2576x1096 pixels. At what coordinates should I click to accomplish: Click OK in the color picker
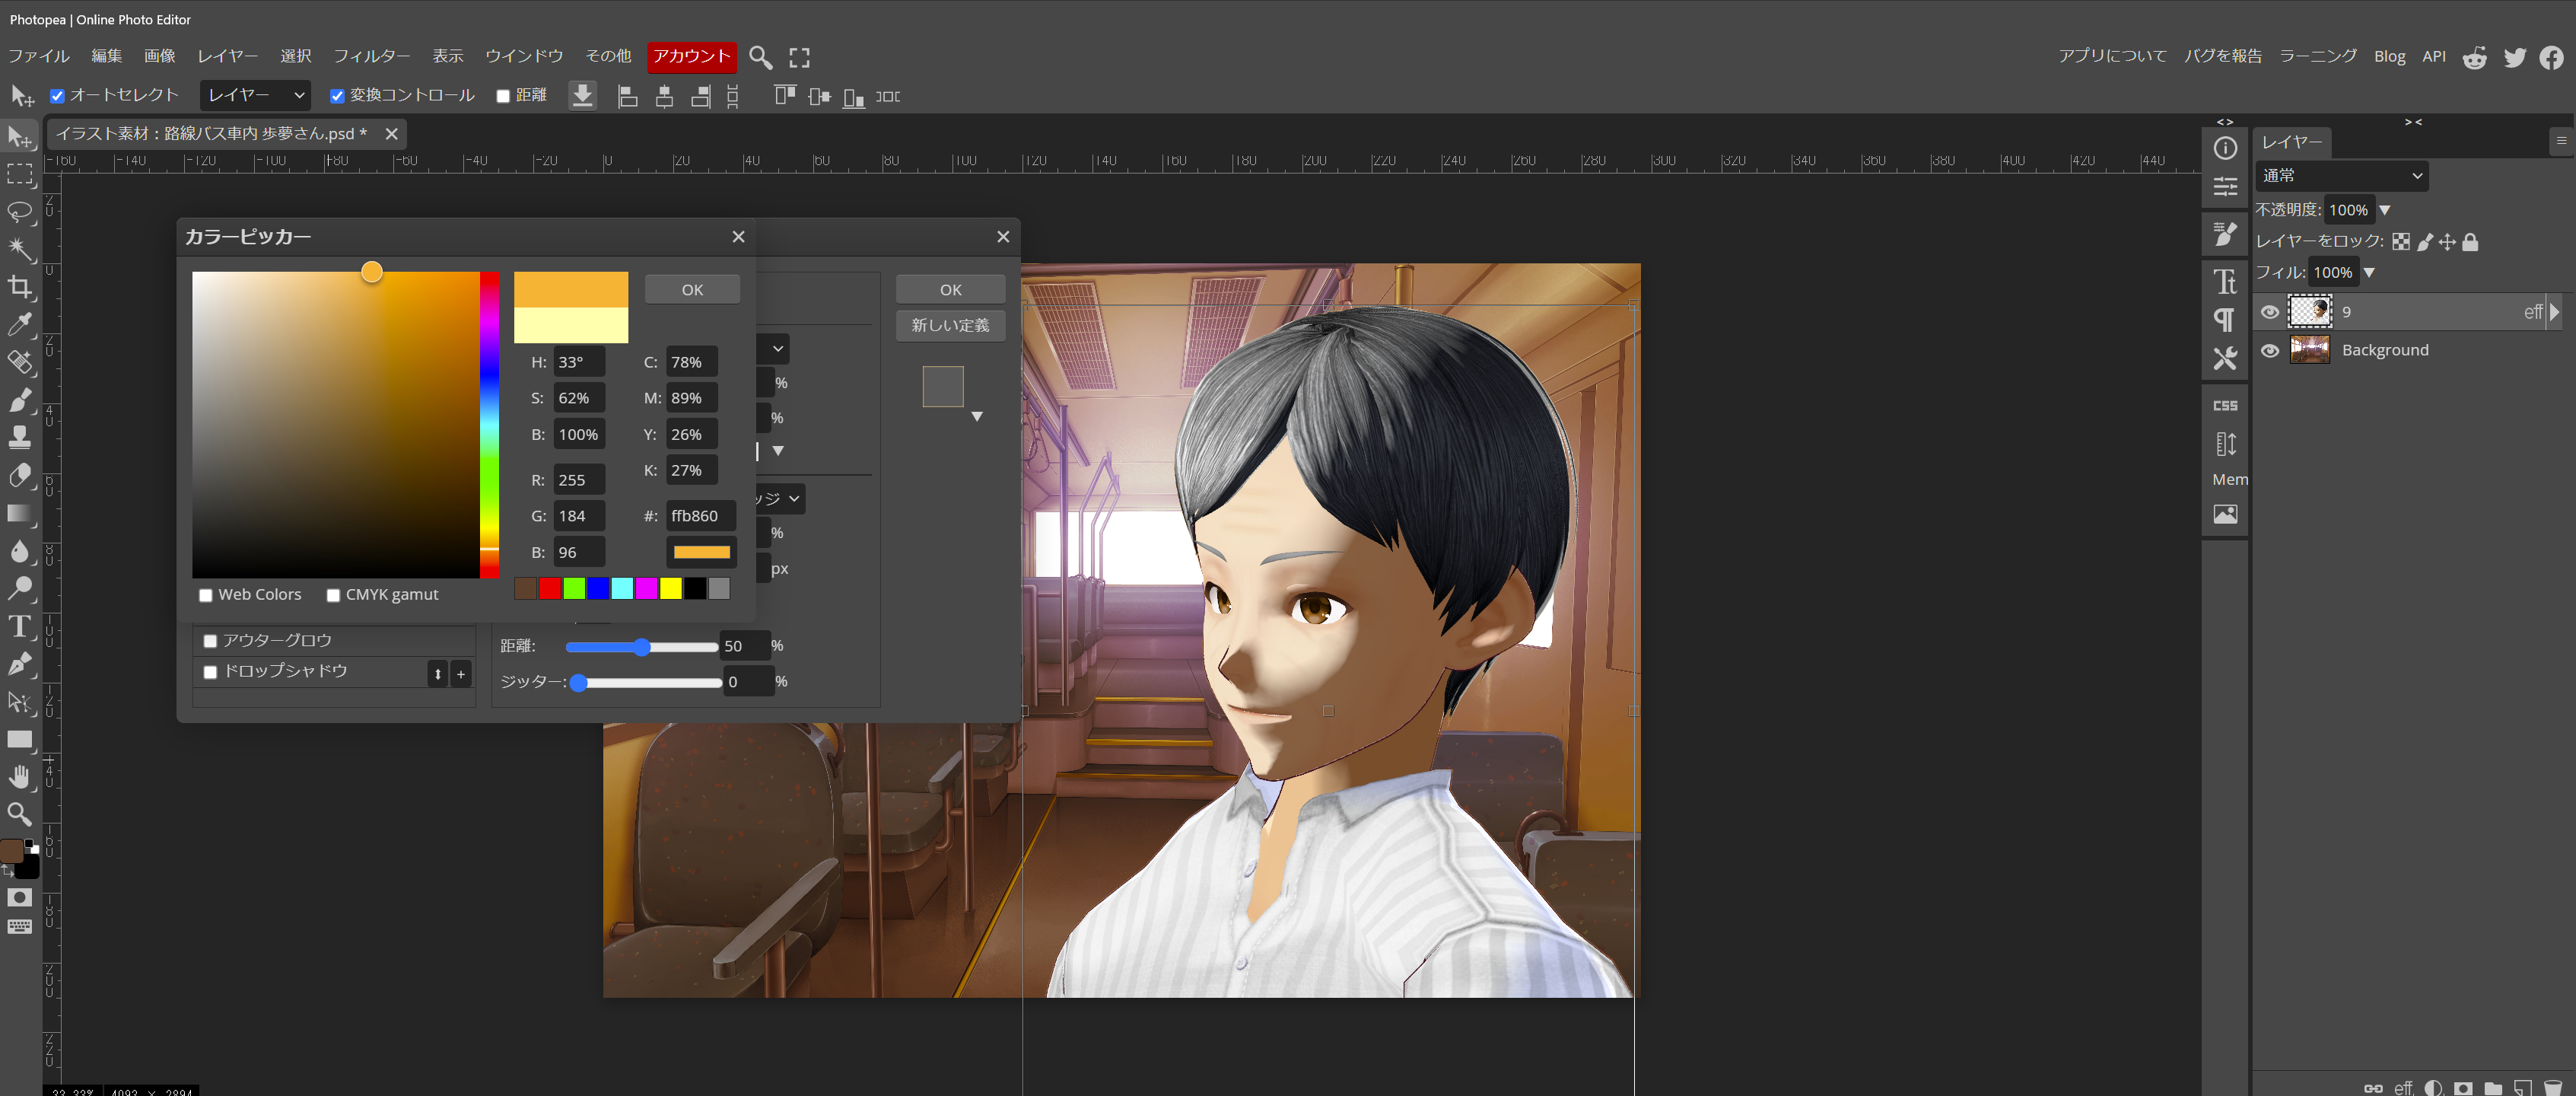[x=692, y=290]
